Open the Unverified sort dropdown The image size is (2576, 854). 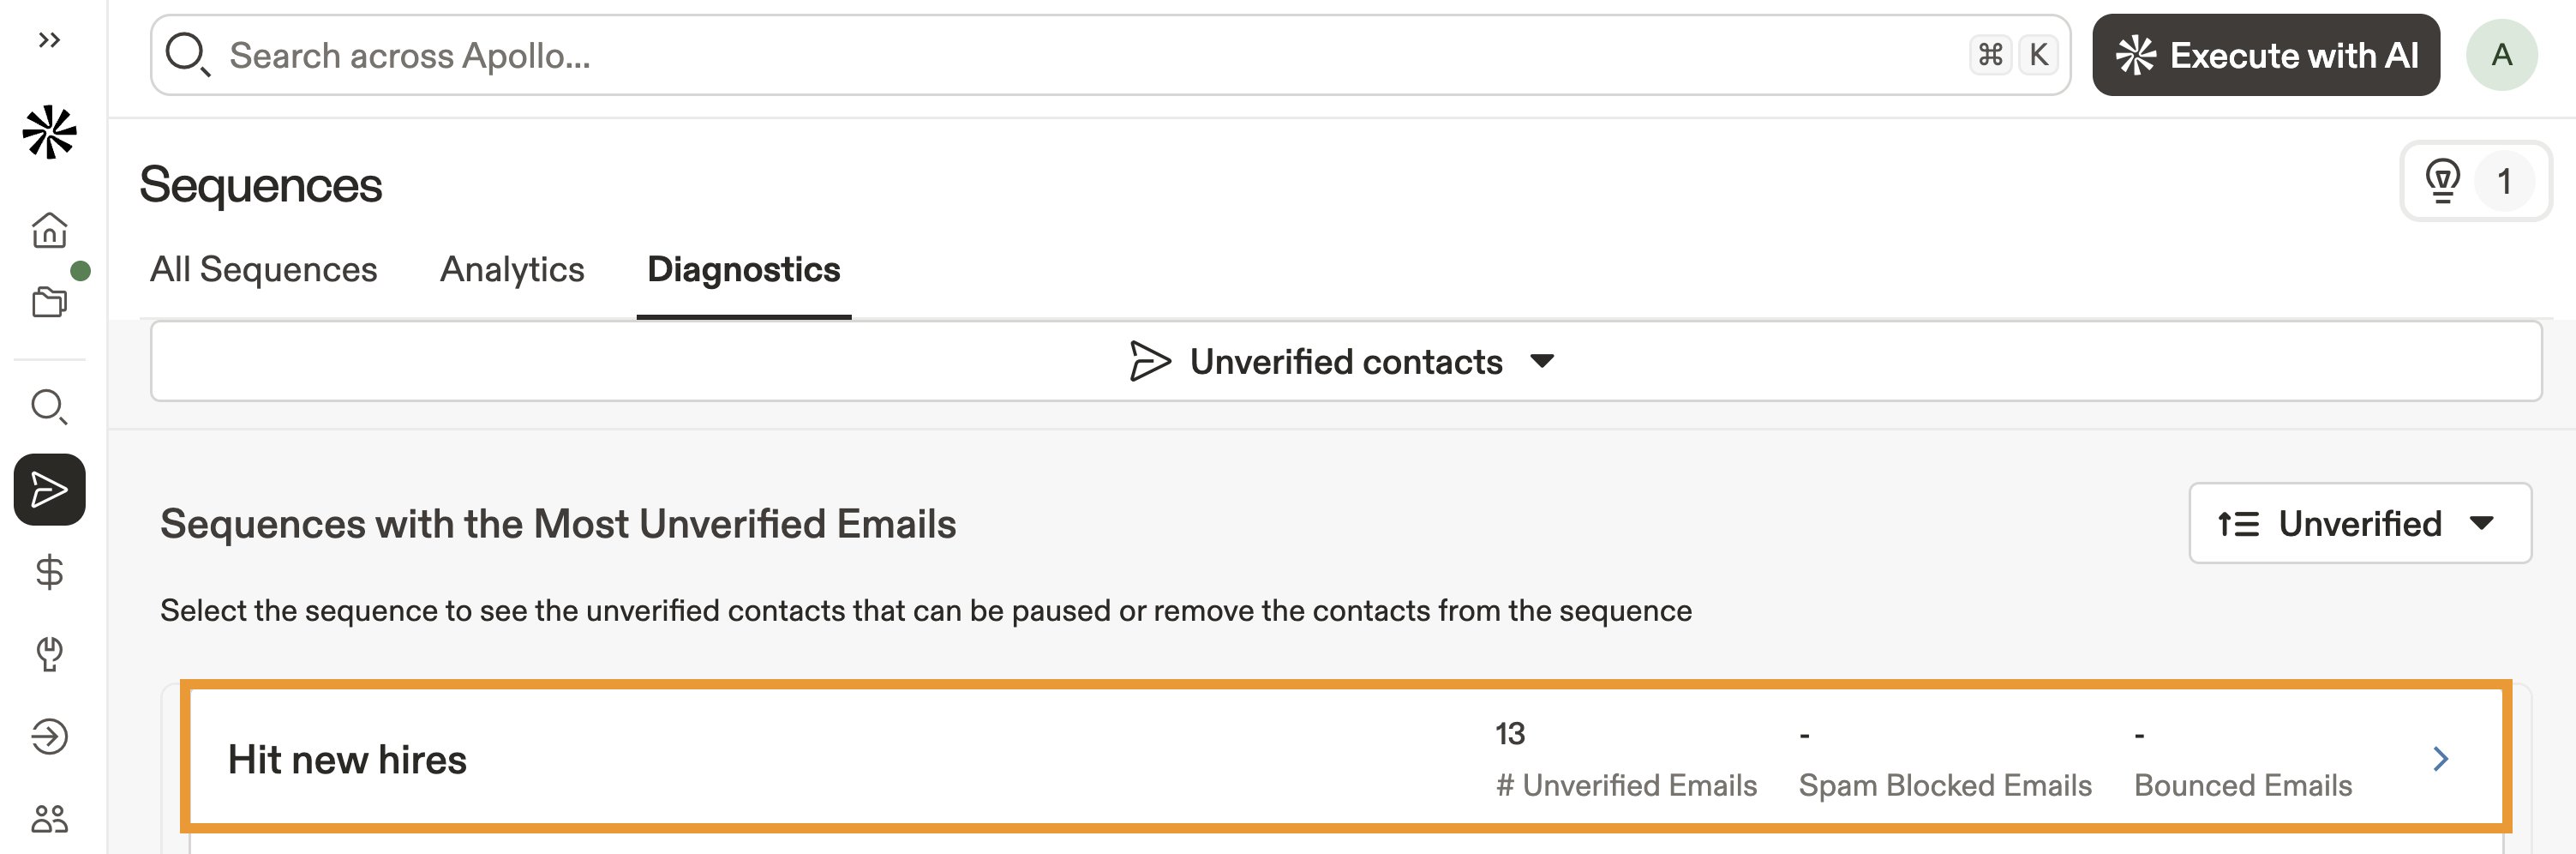pos(2359,523)
